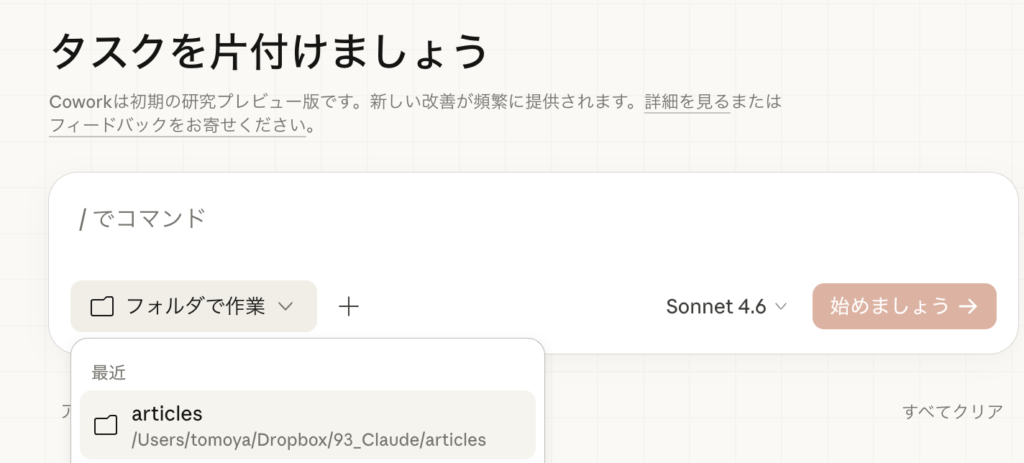Click the タスクを片付けましょう heading

tap(268, 52)
